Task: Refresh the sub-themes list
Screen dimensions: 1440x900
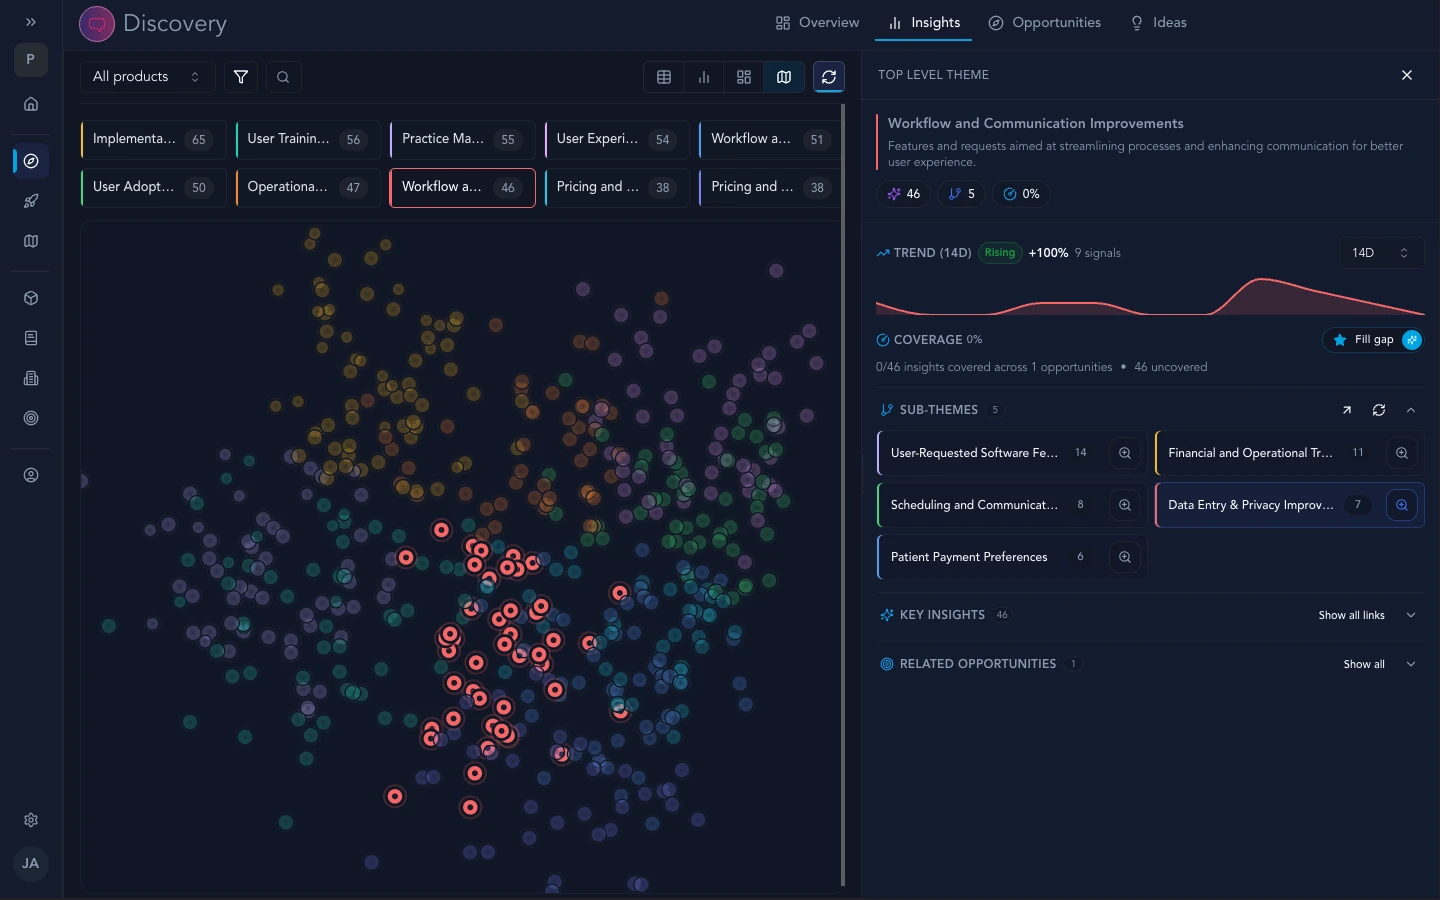Action: pyautogui.click(x=1379, y=410)
